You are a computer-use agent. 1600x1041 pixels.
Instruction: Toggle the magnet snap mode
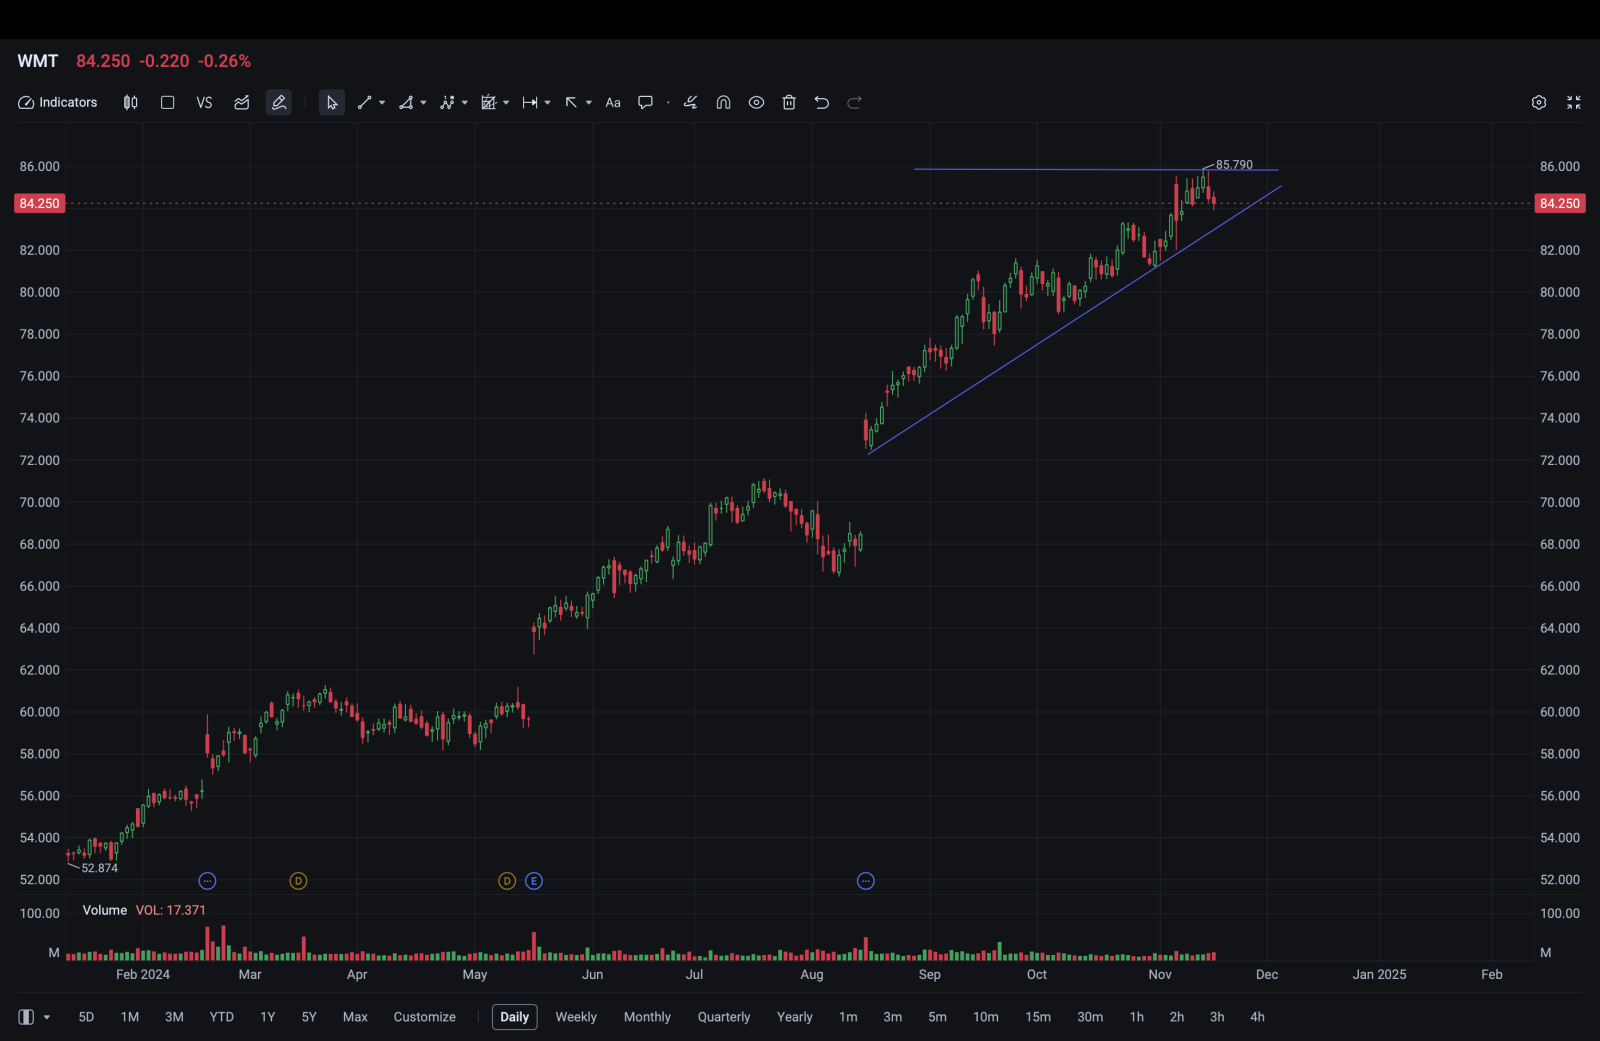(724, 102)
